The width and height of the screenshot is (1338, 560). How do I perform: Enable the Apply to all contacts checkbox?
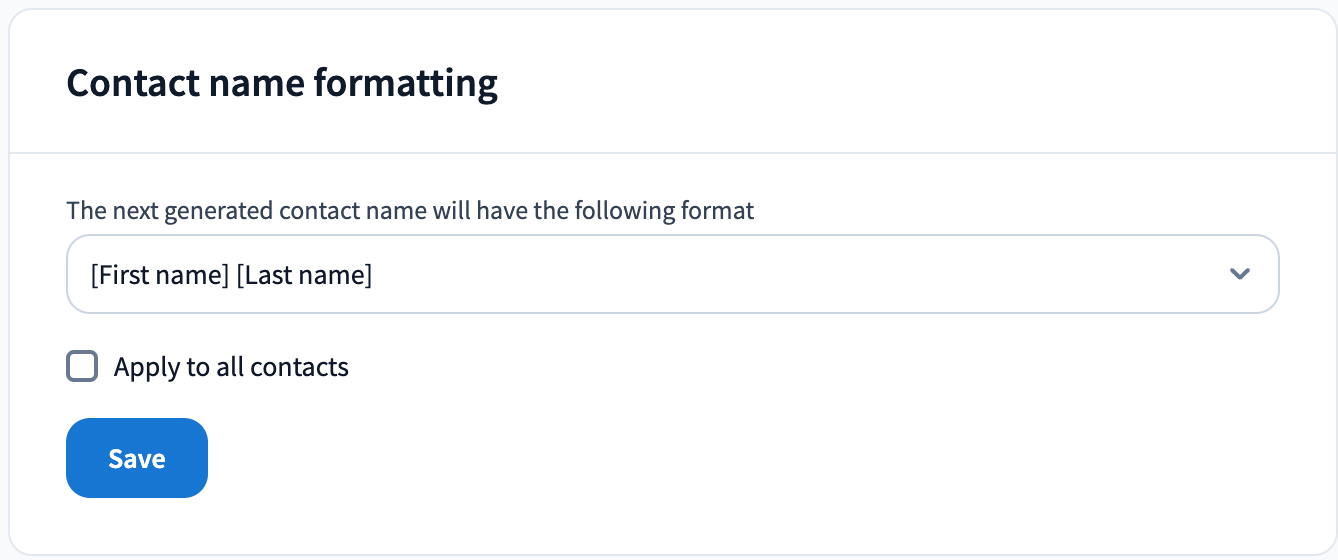click(82, 367)
